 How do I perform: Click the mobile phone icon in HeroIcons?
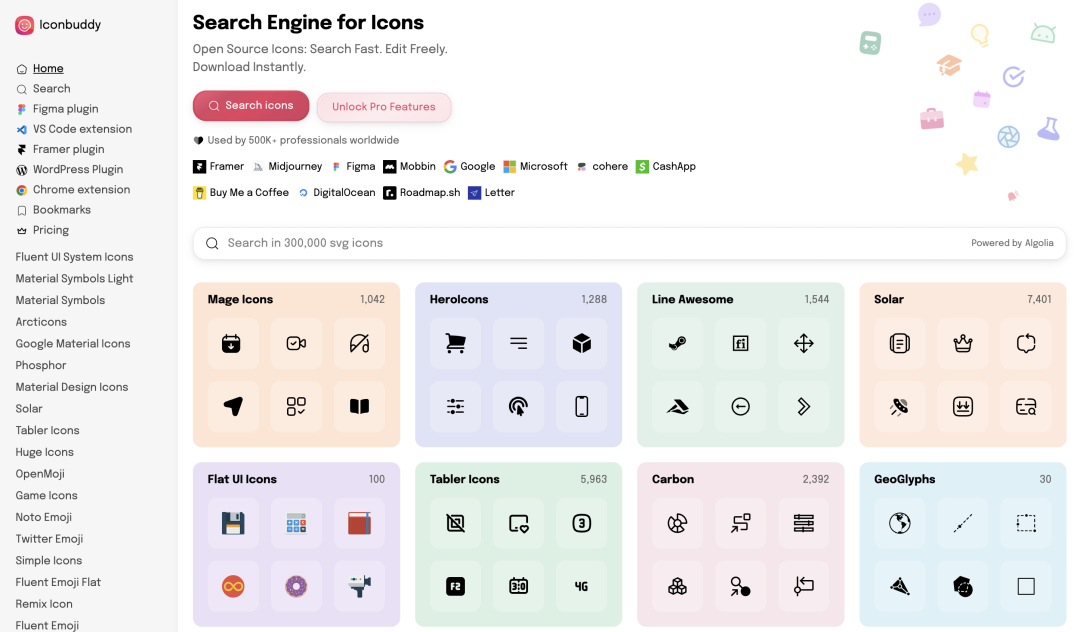point(582,406)
